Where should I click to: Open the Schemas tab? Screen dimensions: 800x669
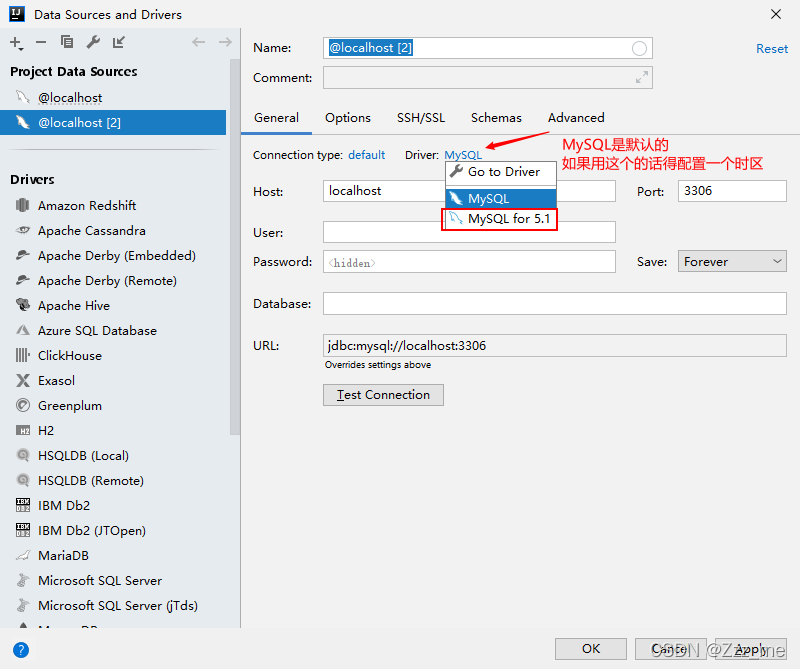(496, 118)
